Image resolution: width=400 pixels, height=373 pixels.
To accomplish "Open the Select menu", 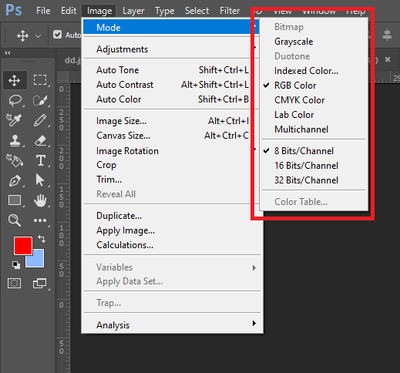I will pos(197,11).
